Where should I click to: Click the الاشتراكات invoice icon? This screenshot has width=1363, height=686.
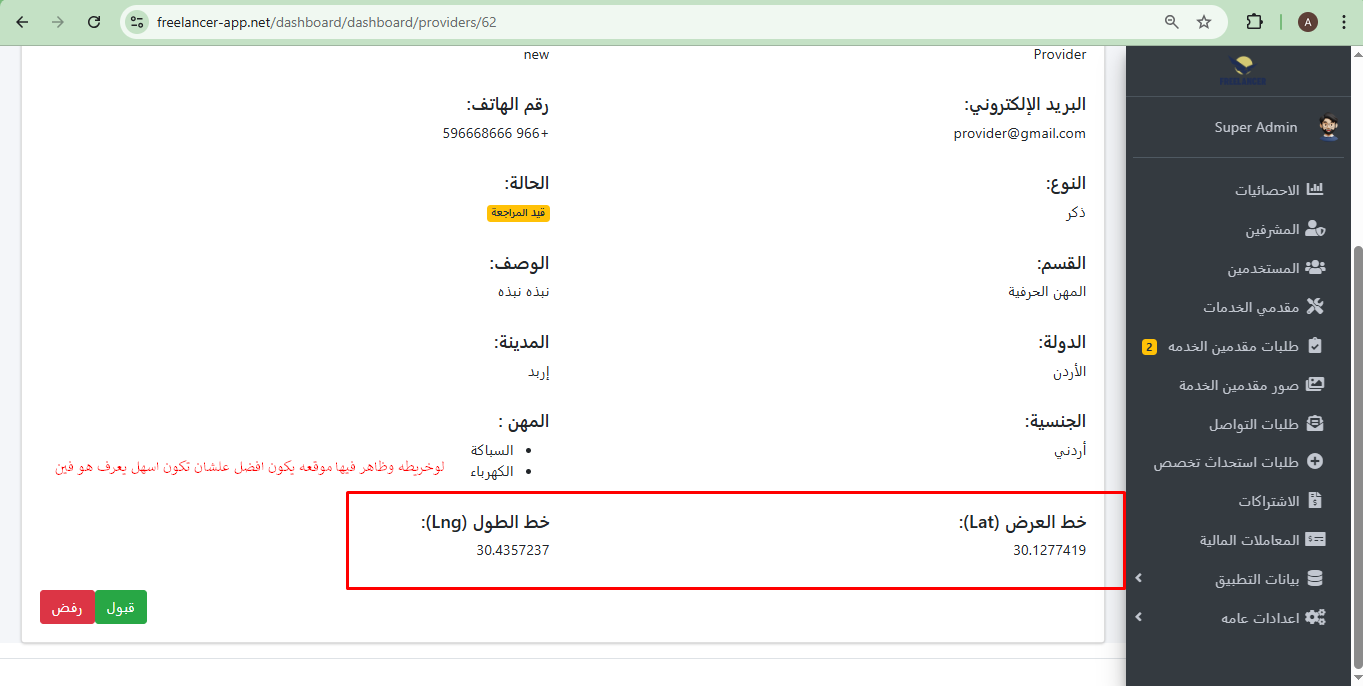pos(1315,501)
